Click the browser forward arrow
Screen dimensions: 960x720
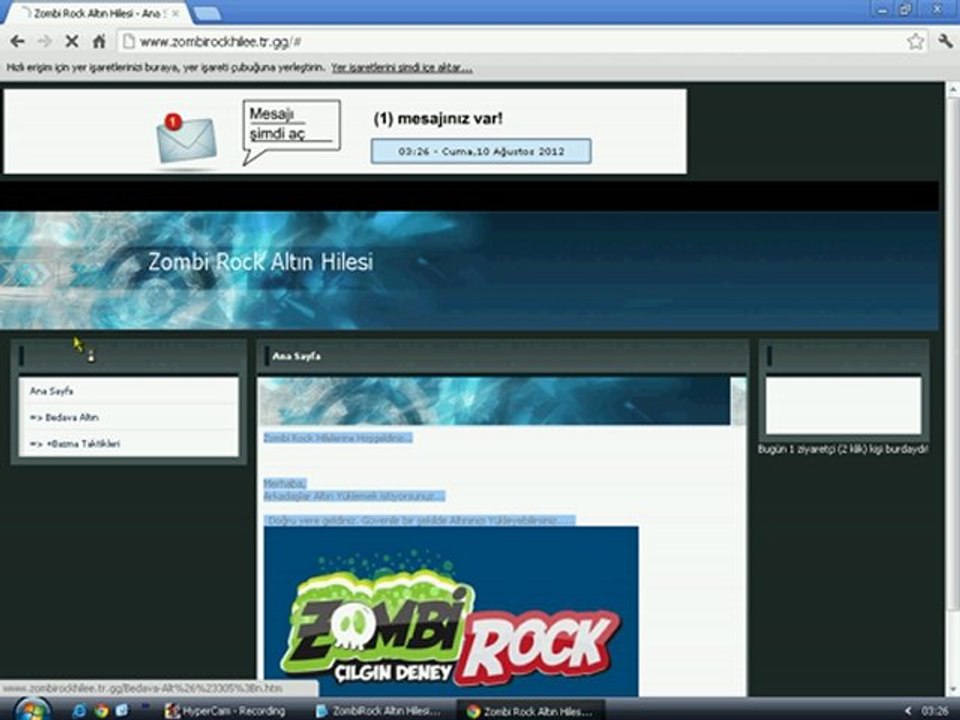(45, 42)
